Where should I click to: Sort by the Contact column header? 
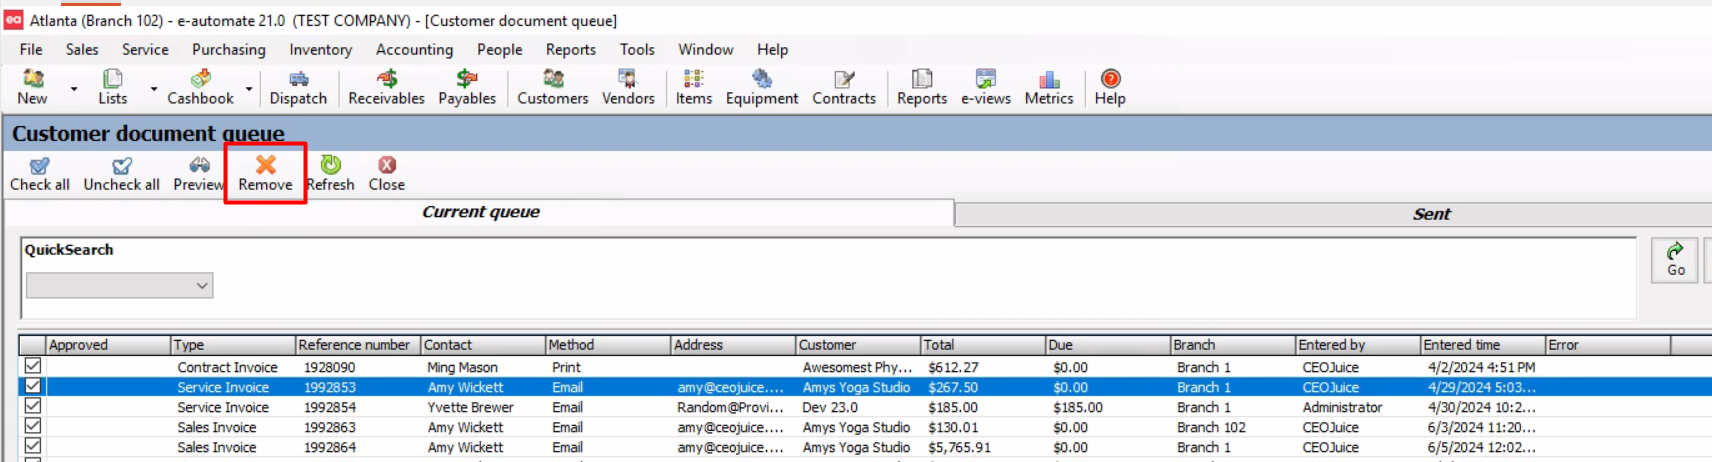[x=483, y=345]
